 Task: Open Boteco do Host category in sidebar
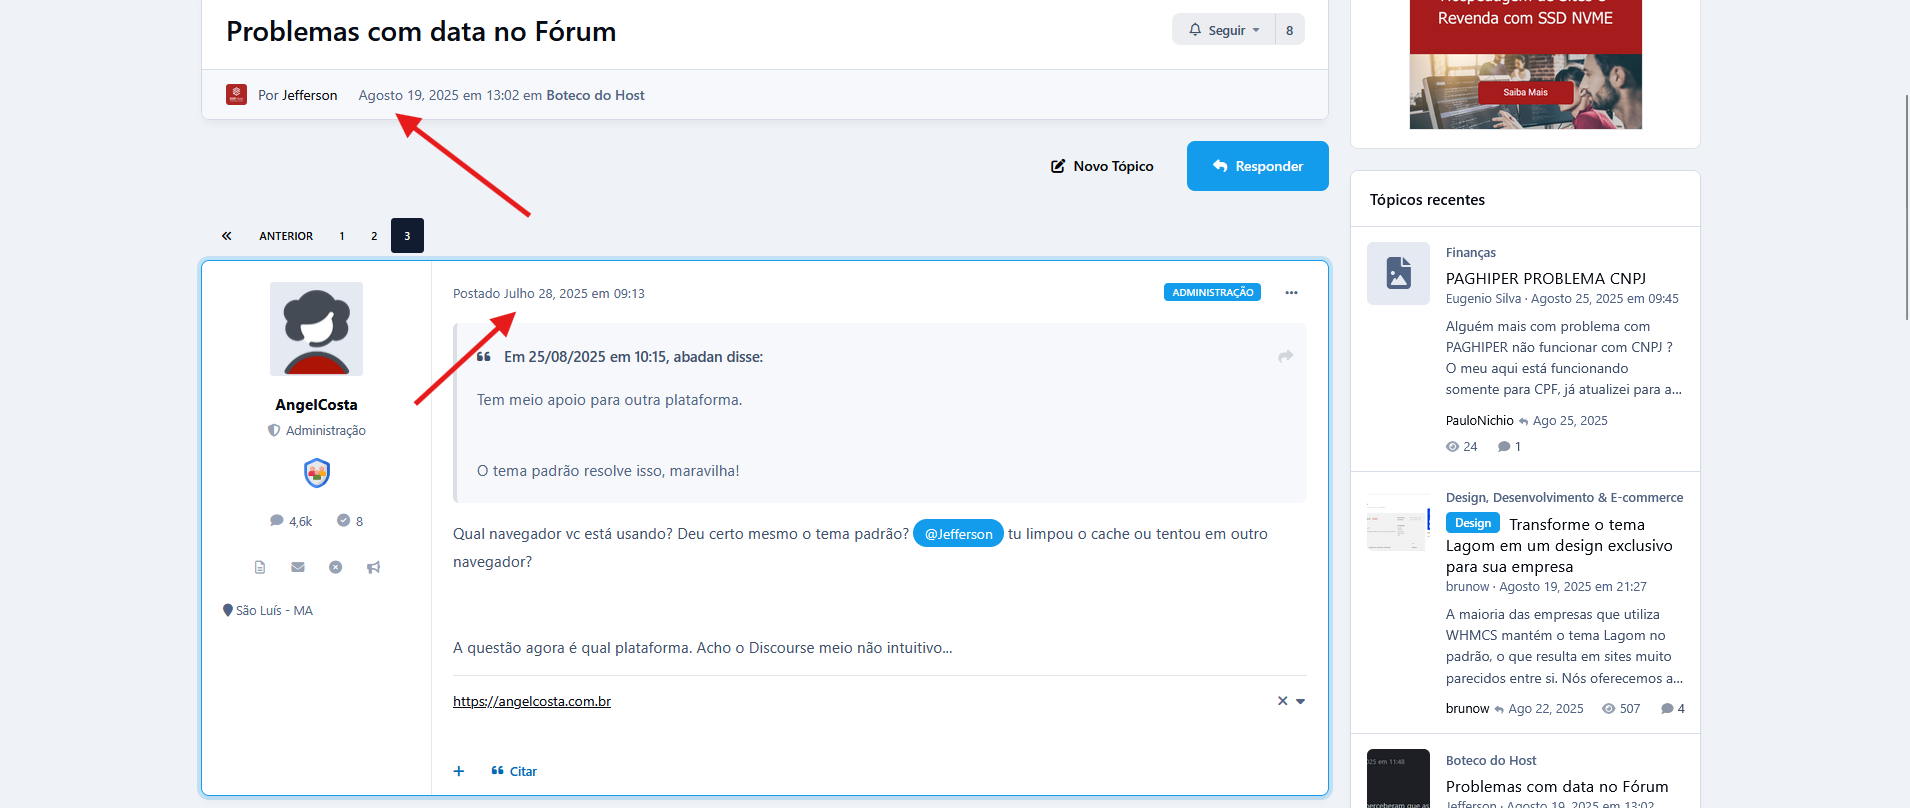1491,761
